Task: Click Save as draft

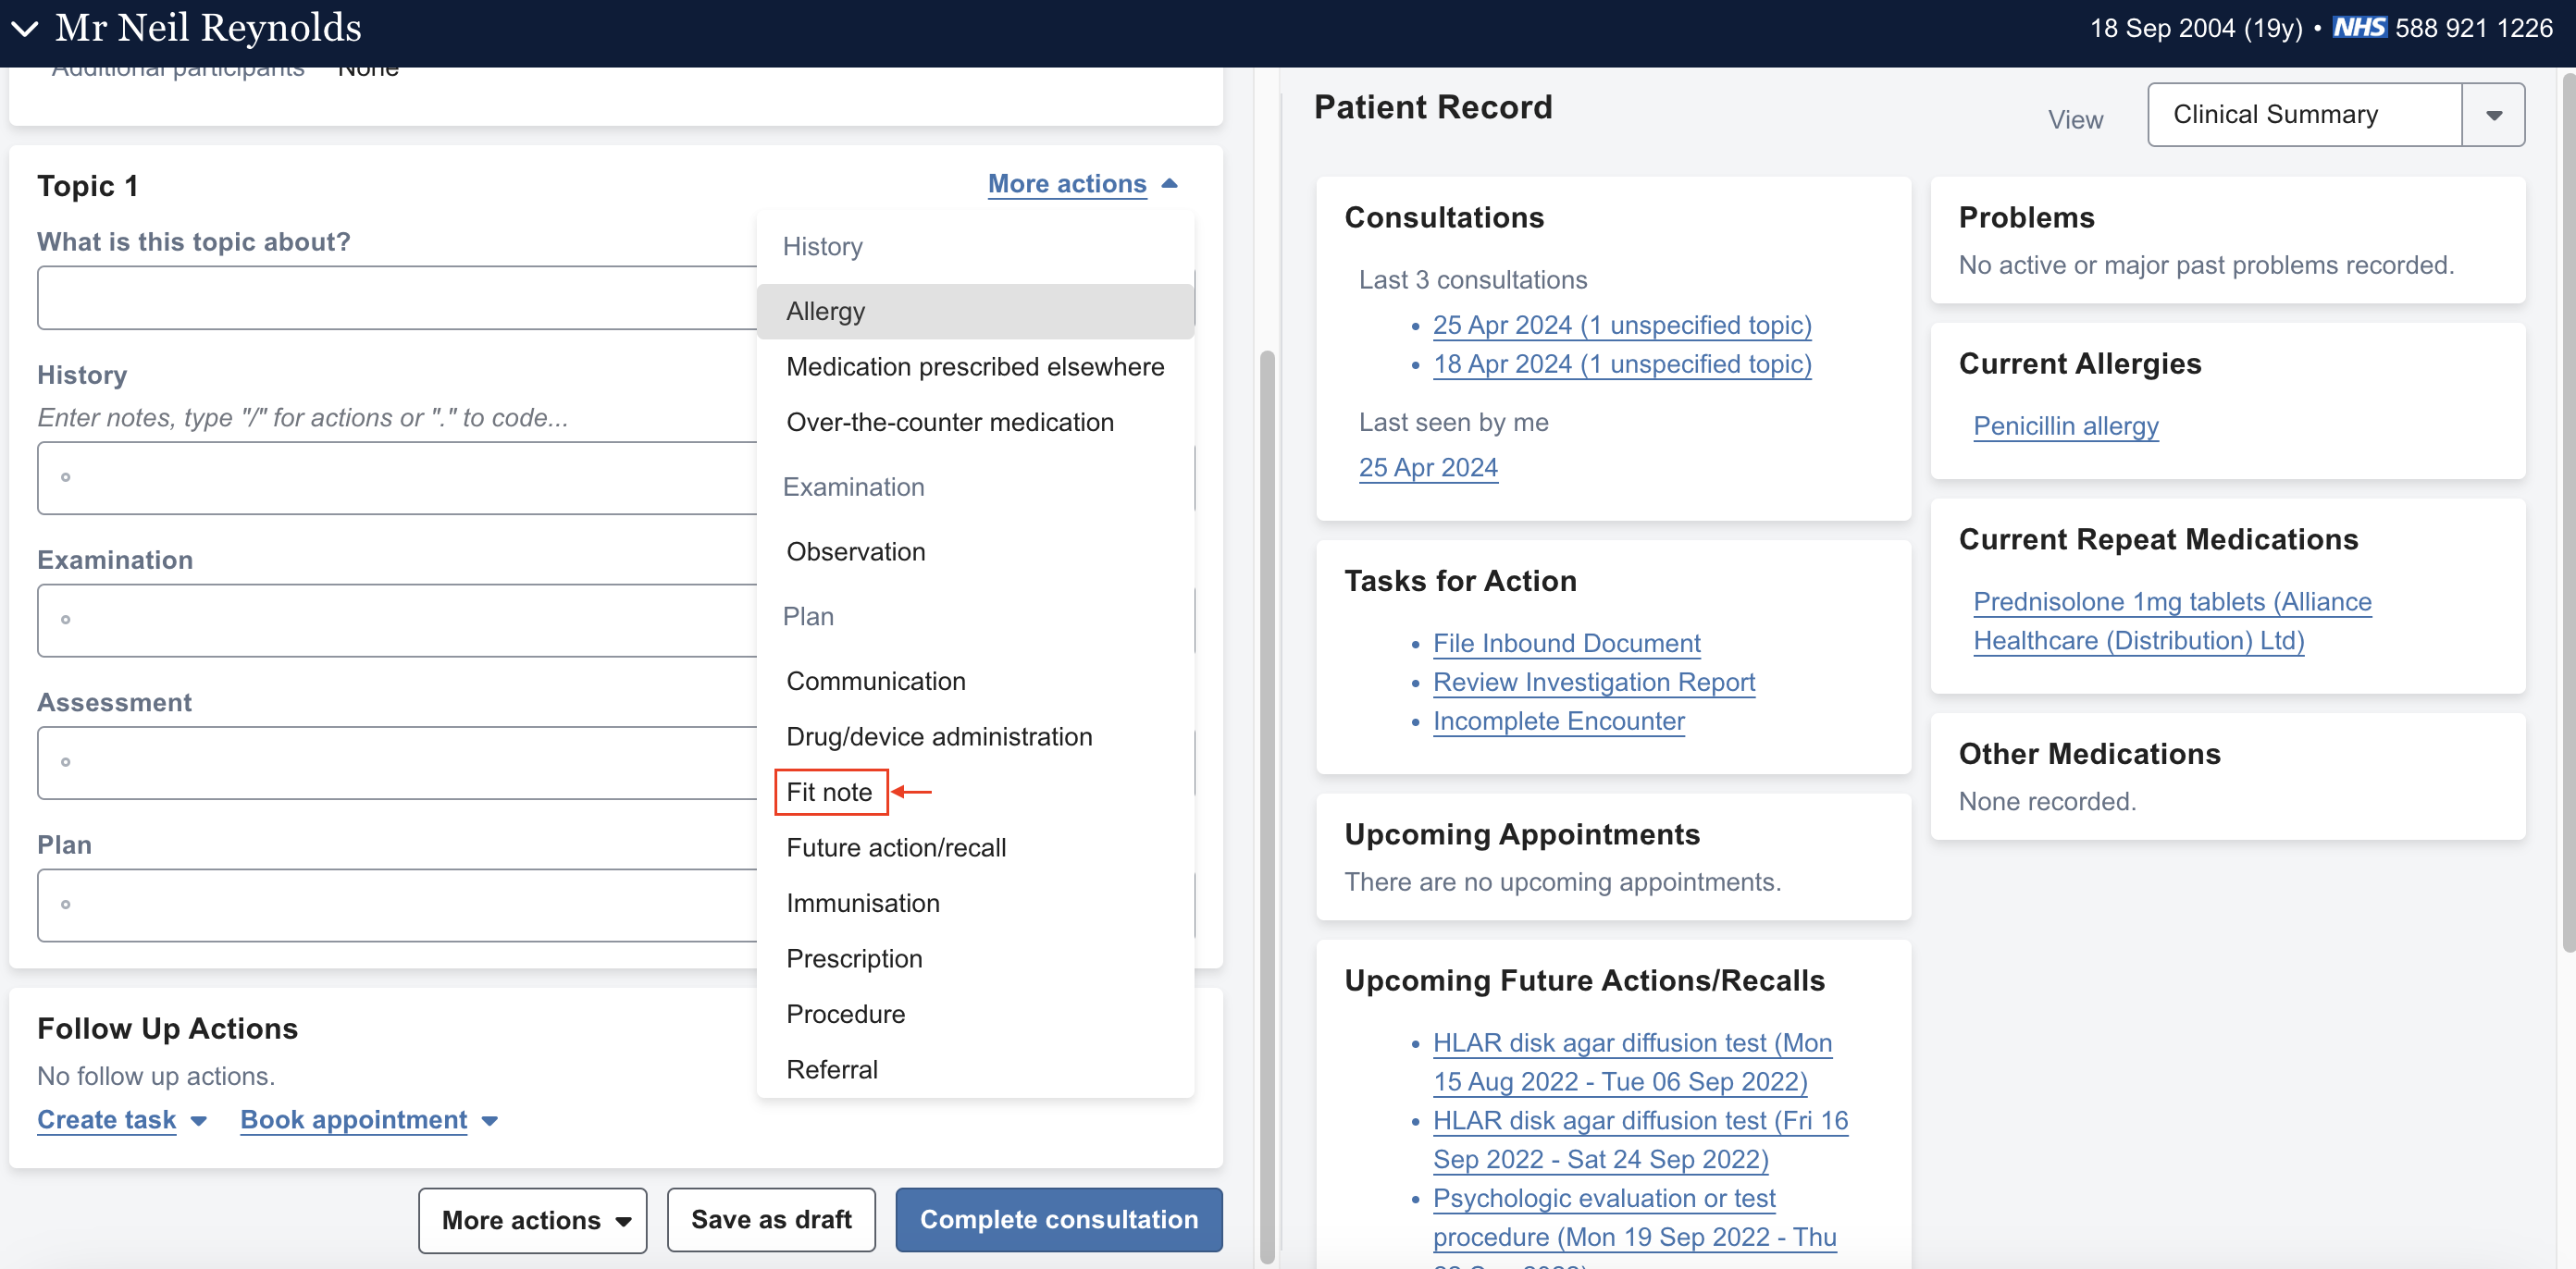Action: (x=770, y=1220)
